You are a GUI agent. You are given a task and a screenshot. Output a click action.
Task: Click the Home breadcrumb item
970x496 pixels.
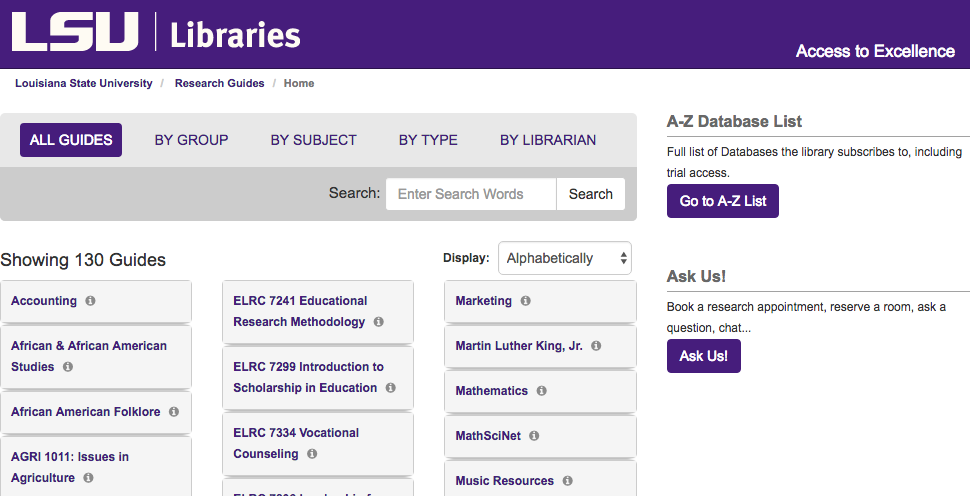pos(299,83)
